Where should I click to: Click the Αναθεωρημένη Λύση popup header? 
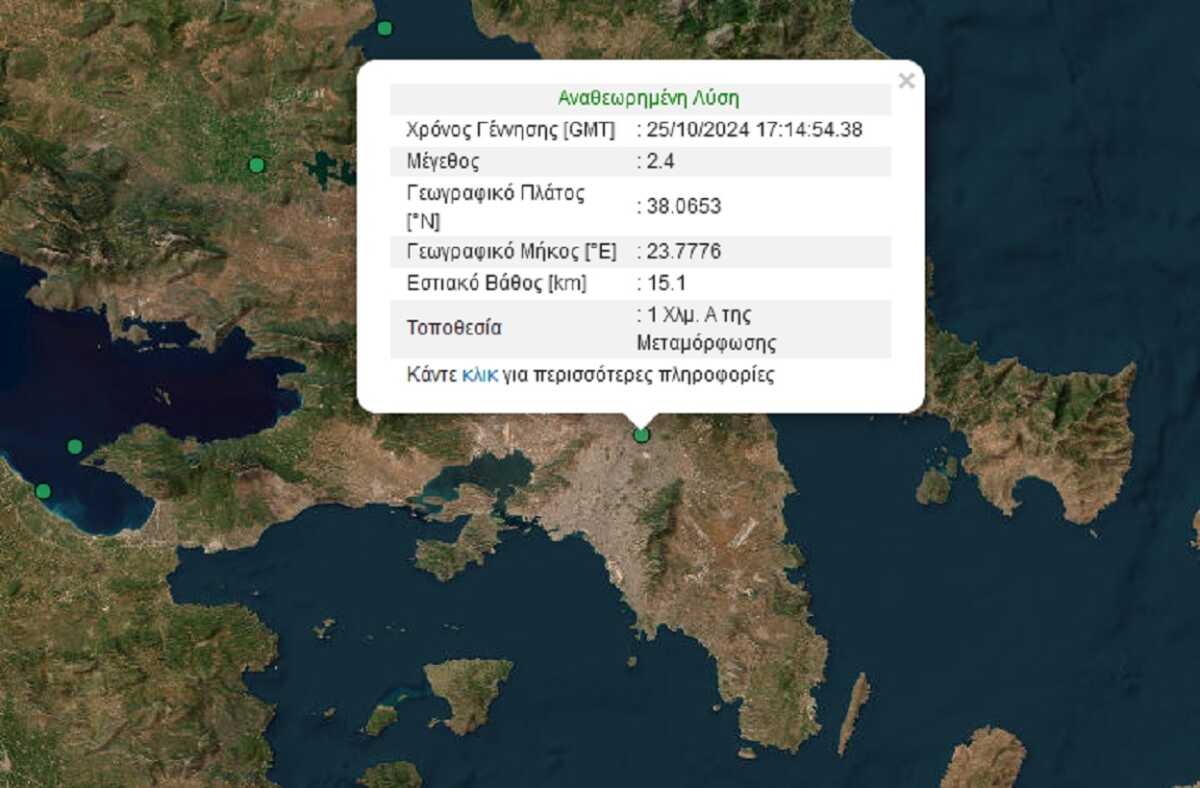pyautogui.click(x=648, y=98)
